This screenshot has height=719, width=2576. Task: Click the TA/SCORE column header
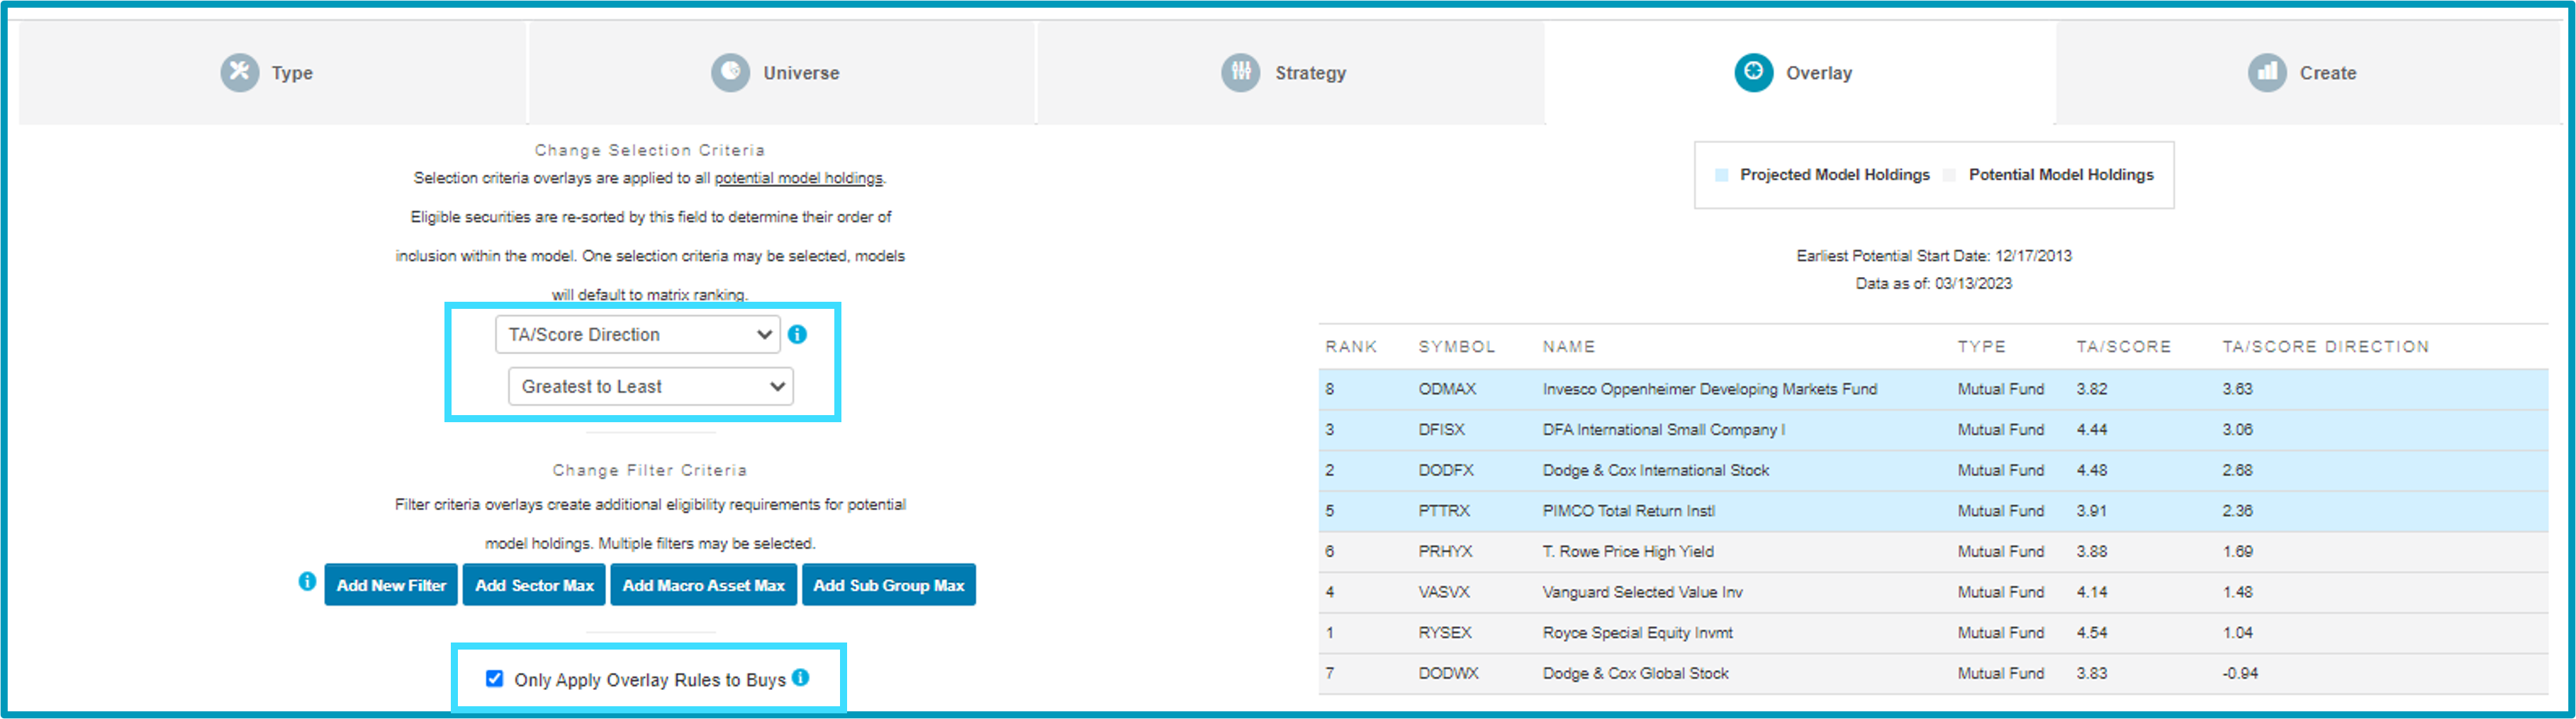tap(2124, 346)
